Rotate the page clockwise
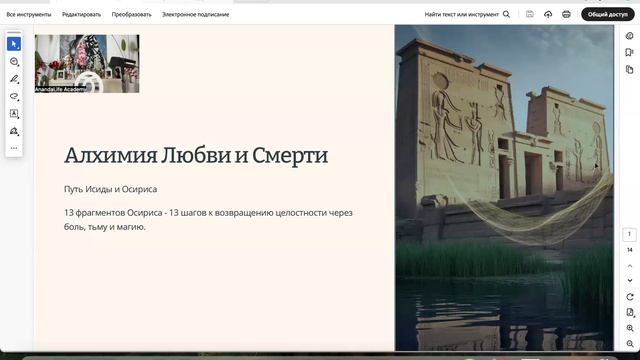 [630, 297]
